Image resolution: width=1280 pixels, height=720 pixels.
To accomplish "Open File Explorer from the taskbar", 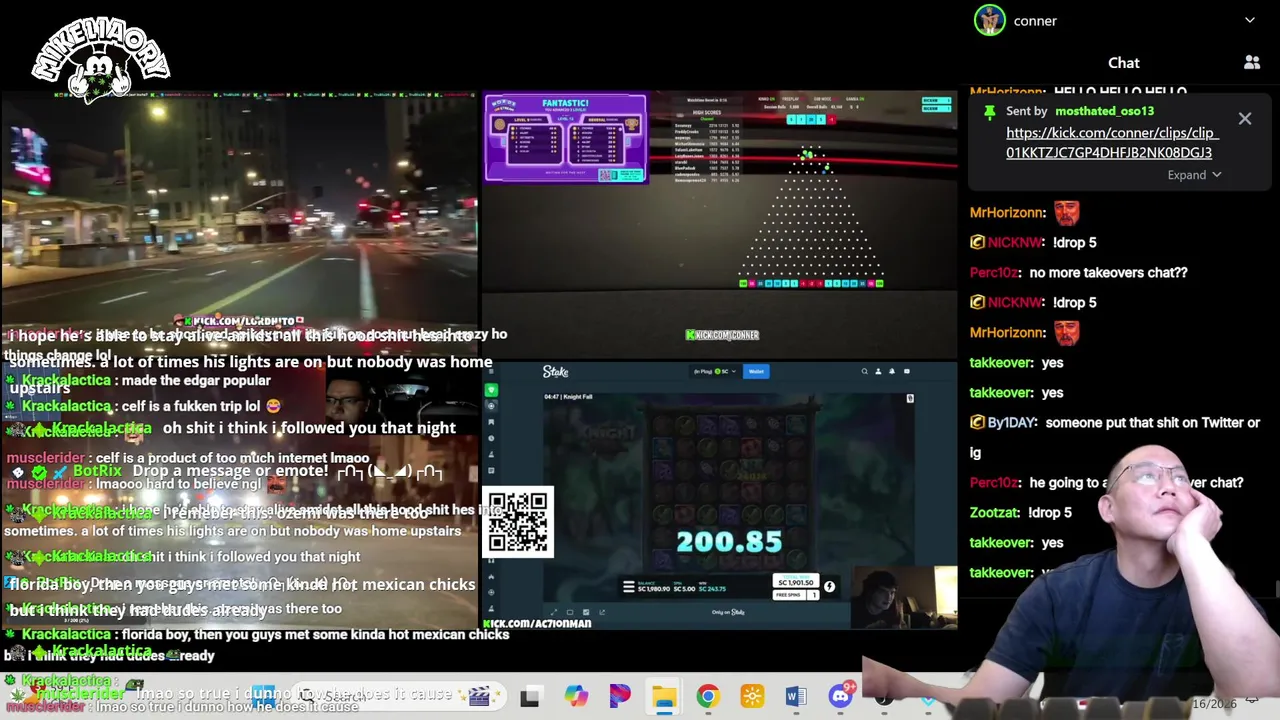I will 663,696.
